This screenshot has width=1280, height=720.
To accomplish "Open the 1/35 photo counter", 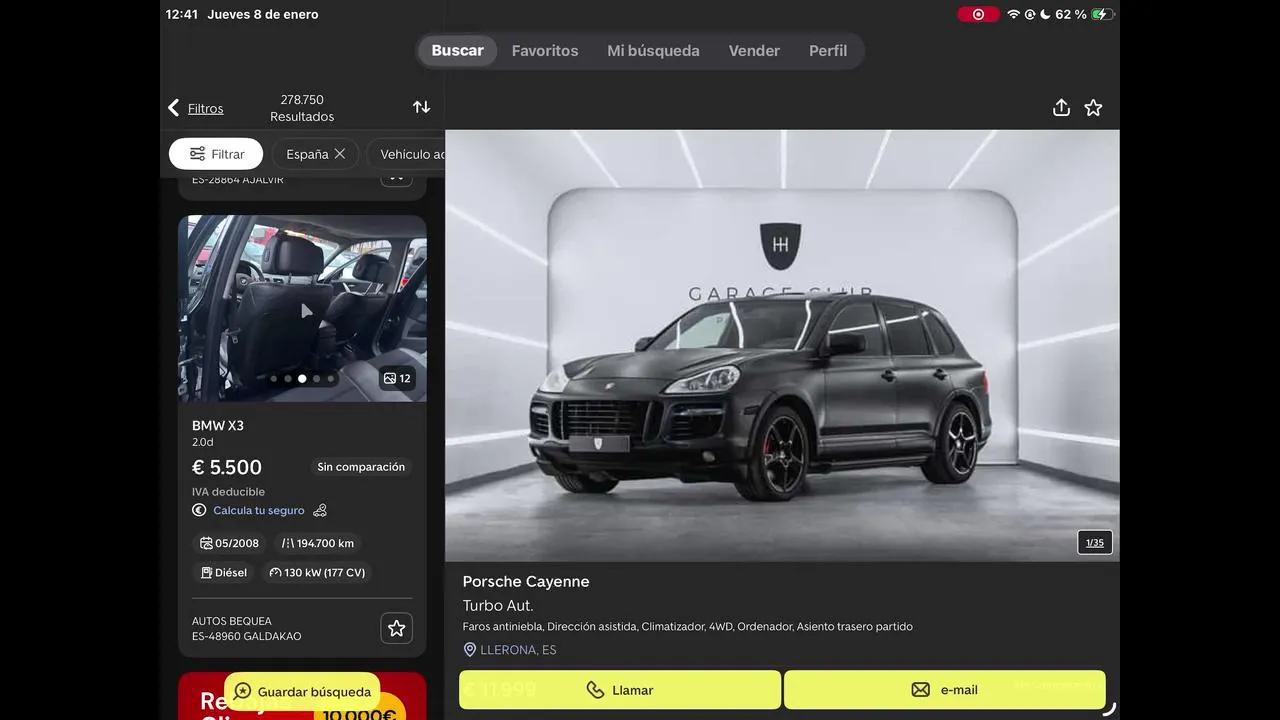I will 1095,543.
